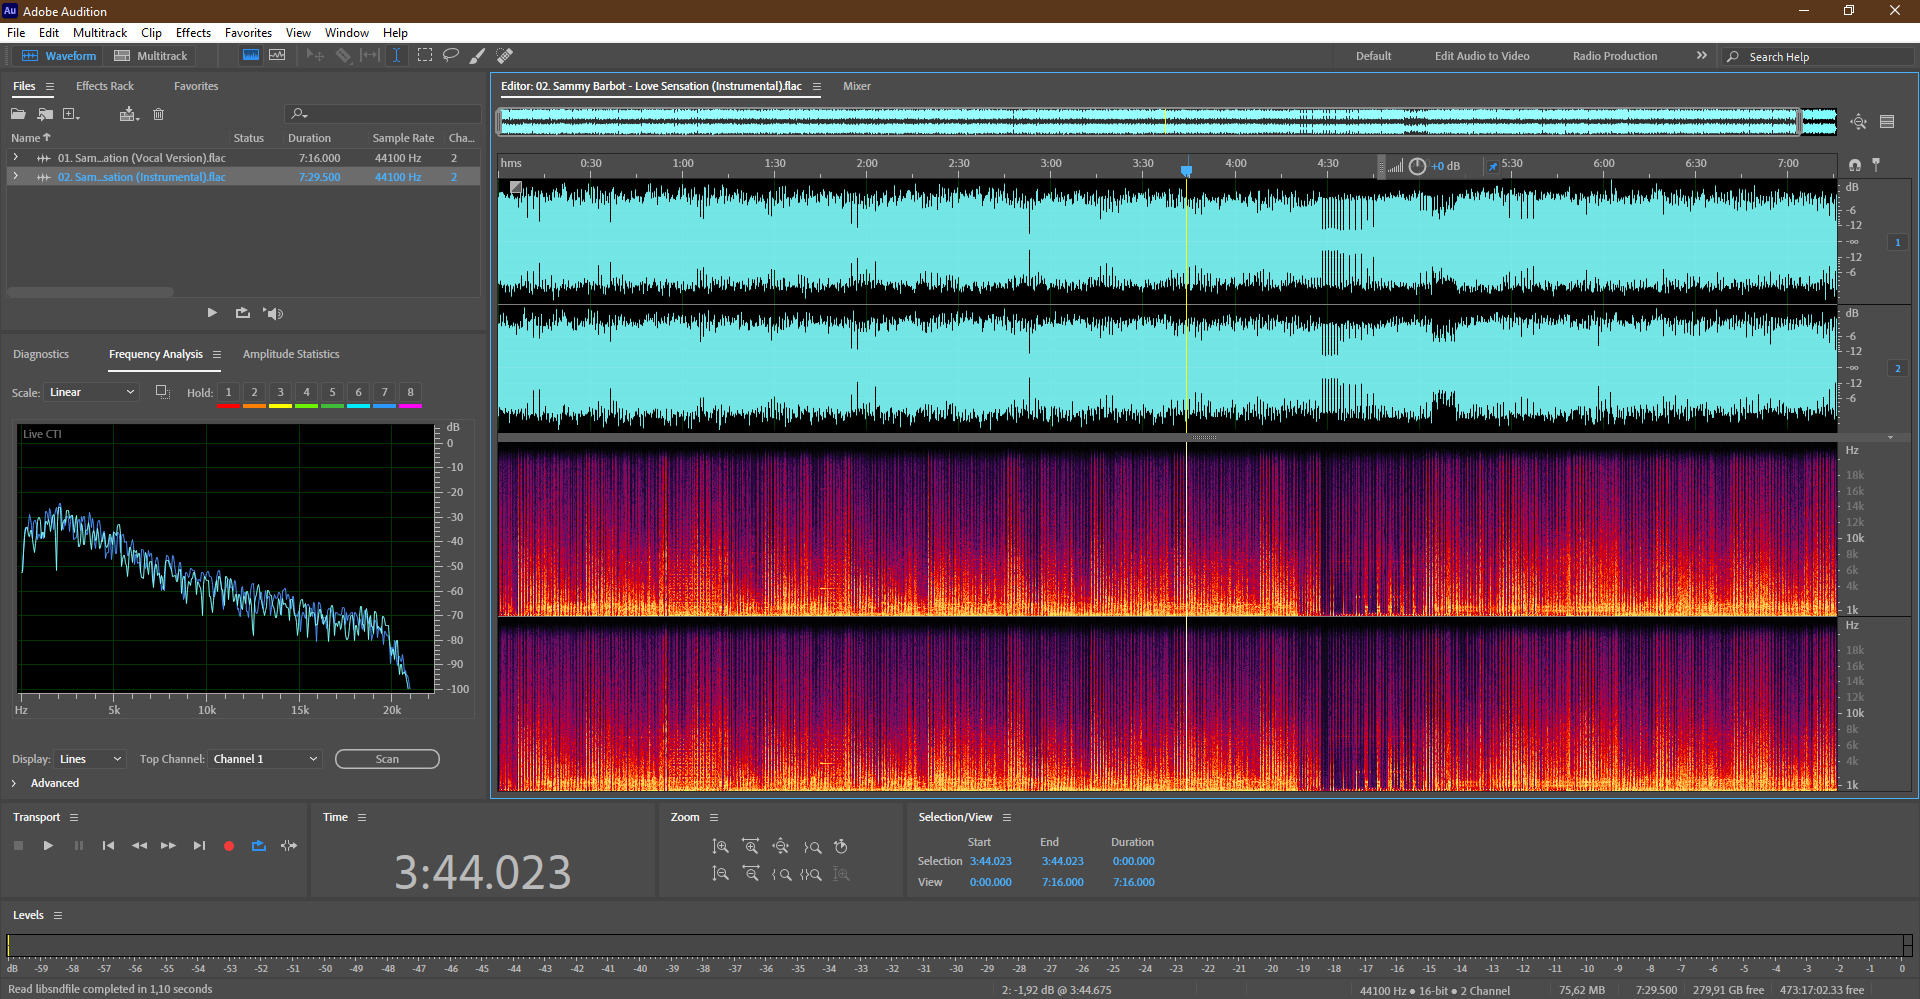The image size is (1920, 999).
Task: Toggle Auto-Play speaker icon in Files panel
Action: click(x=273, y=313)
